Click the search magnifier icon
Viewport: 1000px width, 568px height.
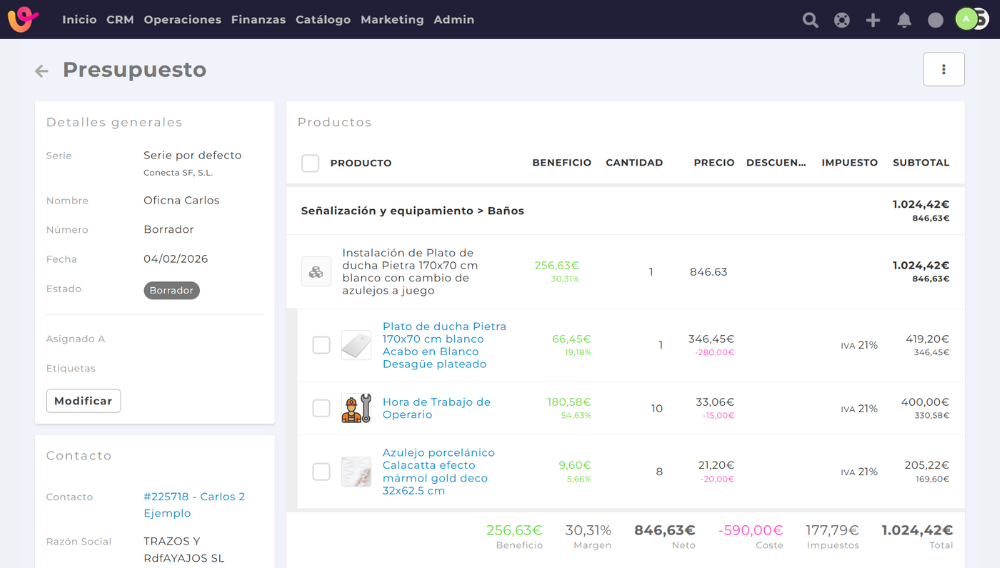tap(811, 20)
